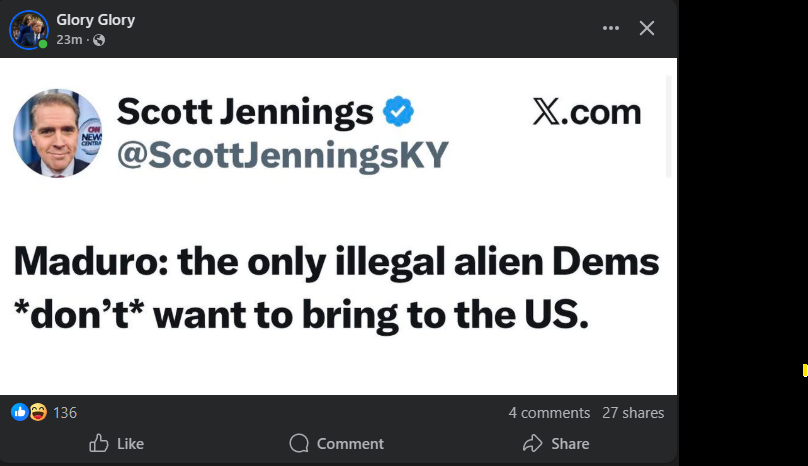This screenshot has height=466, width=808.
Task: Click the blue verified checkmark badge
Action: 399,112
